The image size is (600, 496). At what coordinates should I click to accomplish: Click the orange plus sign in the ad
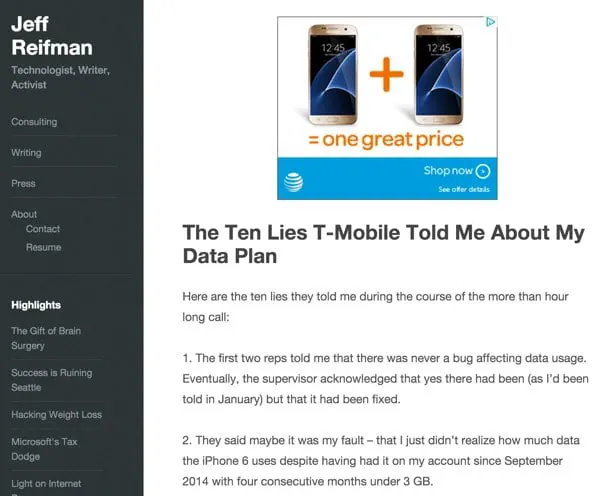click(387, 75)
